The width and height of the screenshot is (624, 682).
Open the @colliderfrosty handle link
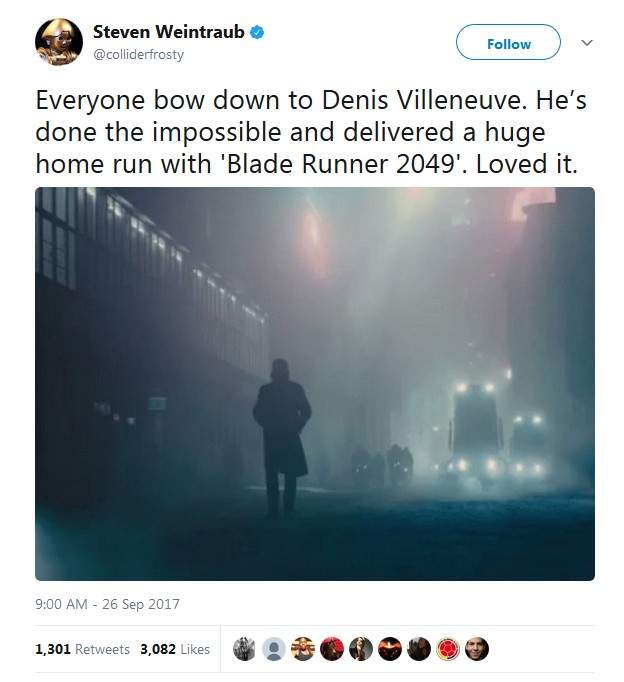[x=138, y=54]
